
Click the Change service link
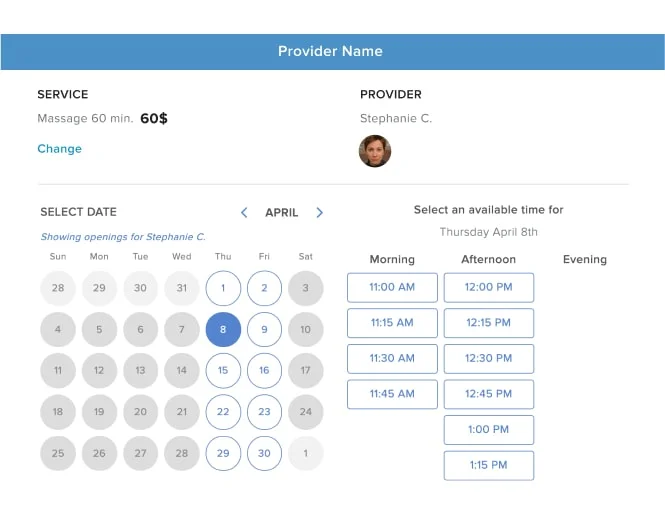pyautogui.click(x=59, y=149)
